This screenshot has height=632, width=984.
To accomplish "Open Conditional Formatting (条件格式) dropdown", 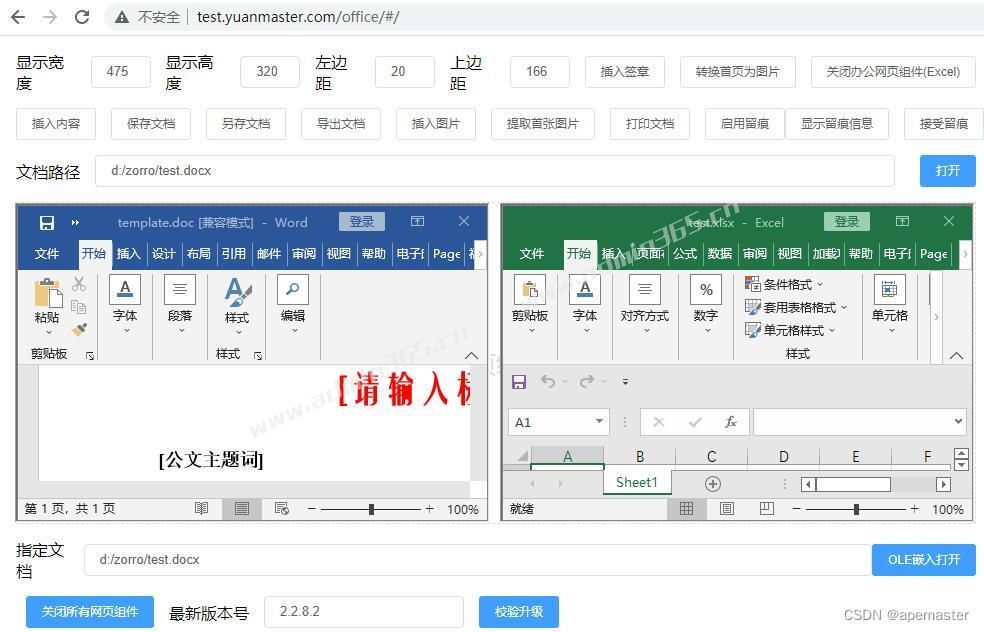I will (x=783, y=284).
